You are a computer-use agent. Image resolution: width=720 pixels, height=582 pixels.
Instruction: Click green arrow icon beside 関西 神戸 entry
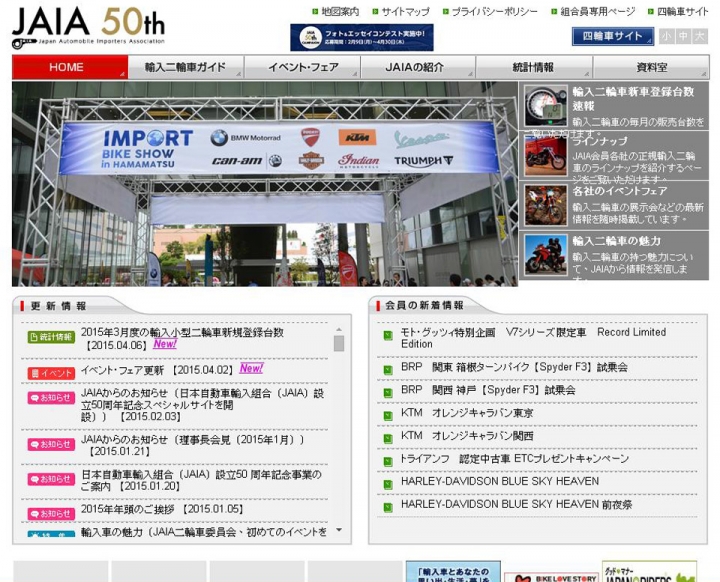click(x=388, y=393)
